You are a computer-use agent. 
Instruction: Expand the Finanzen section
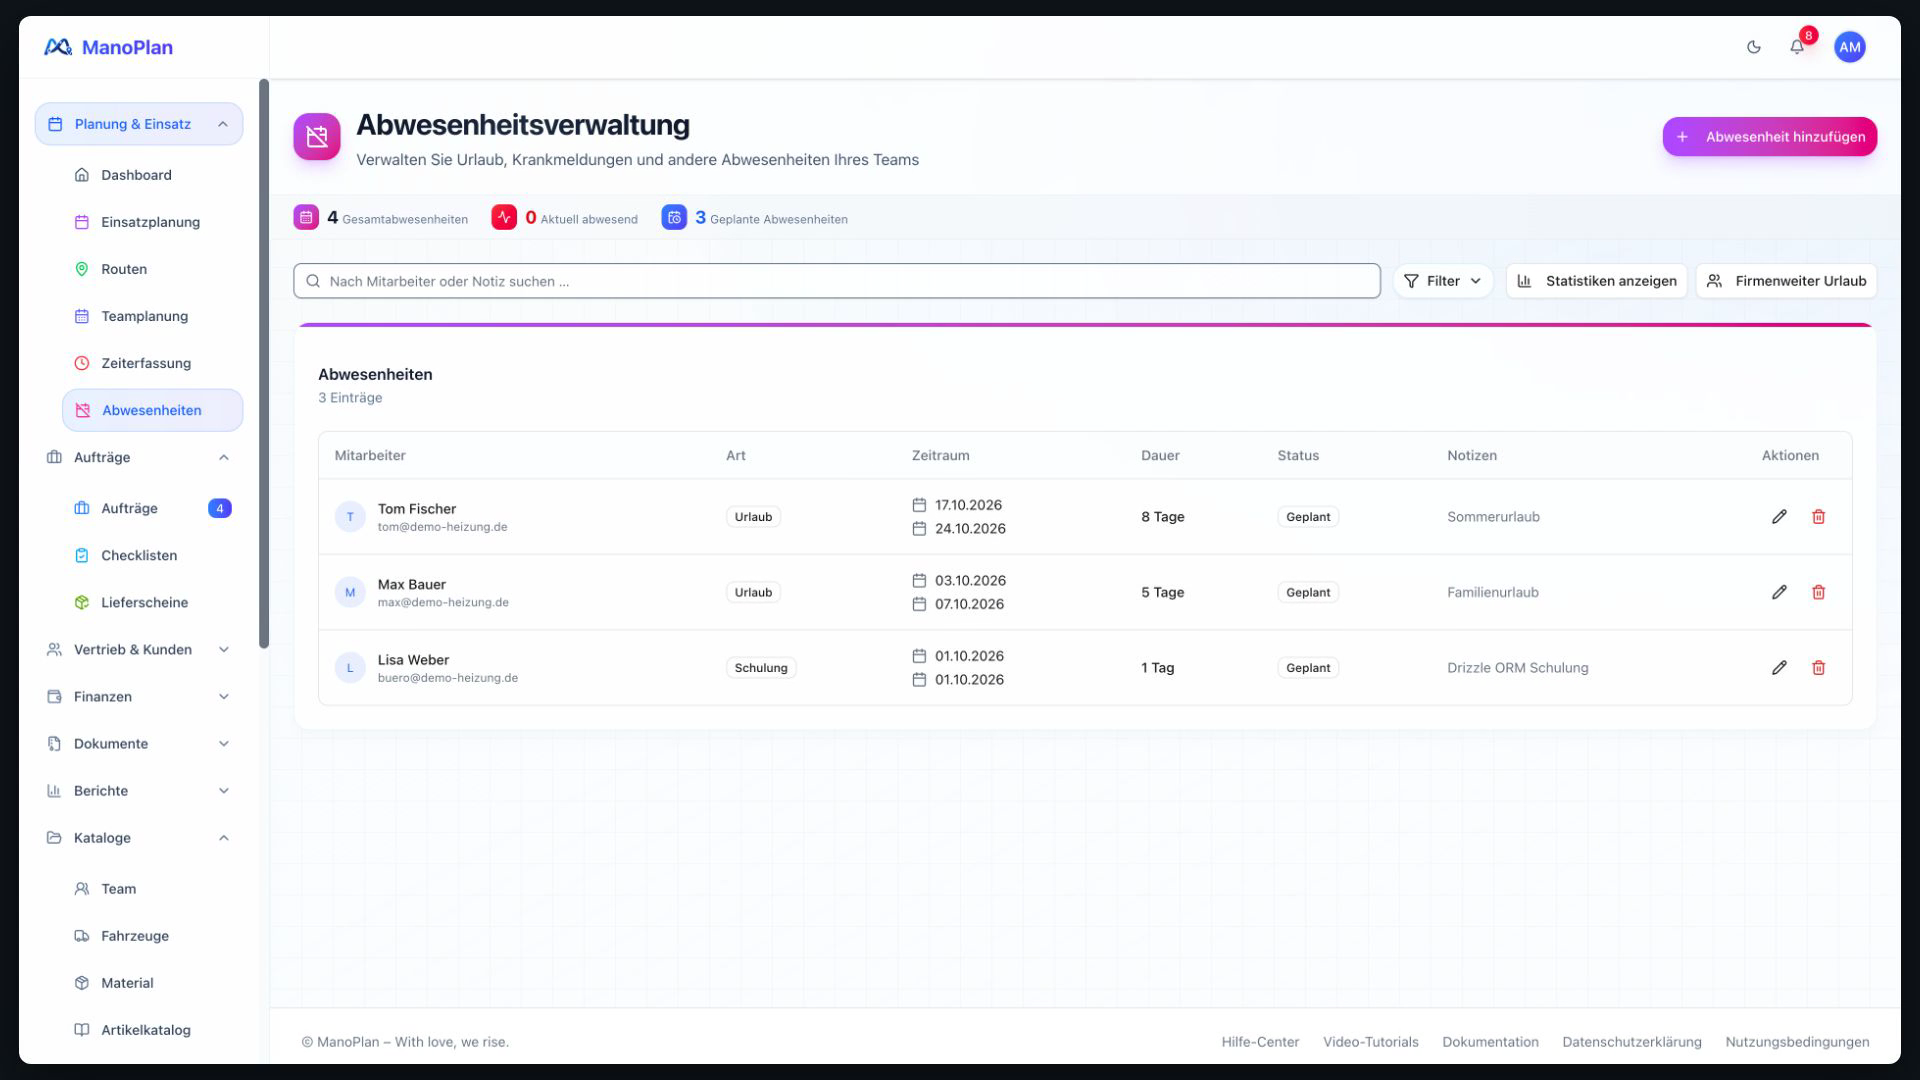(x=139, y=696)
